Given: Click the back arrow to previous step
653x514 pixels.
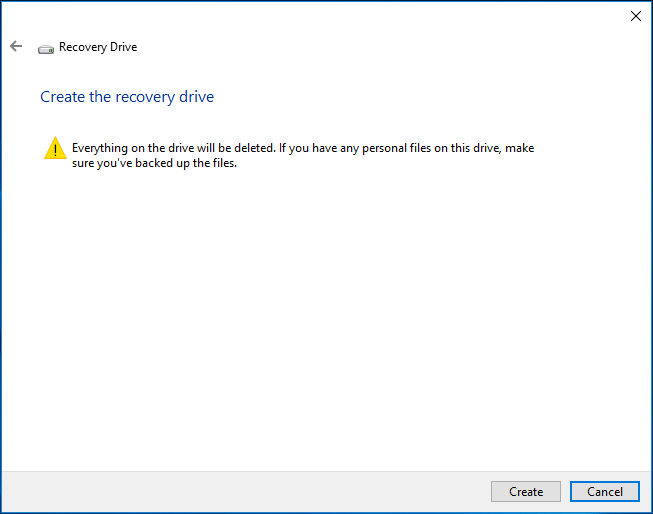Looking at the screenshot, I should tap(15, 47).
